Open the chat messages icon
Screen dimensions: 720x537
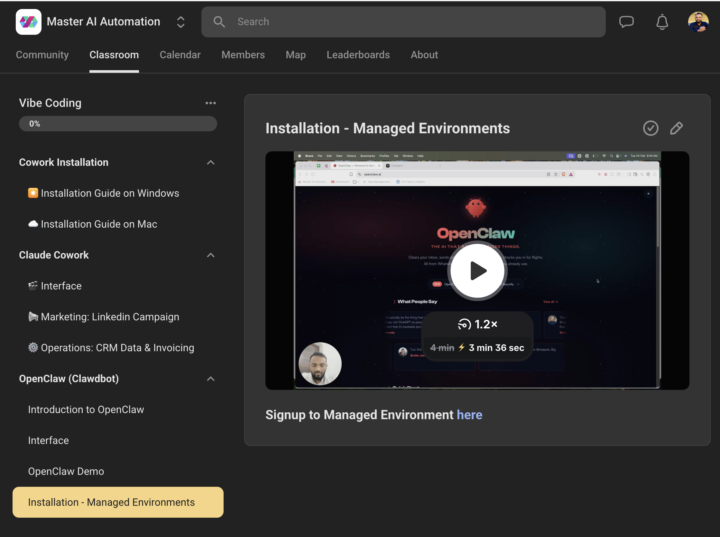[x=626, y=22]
